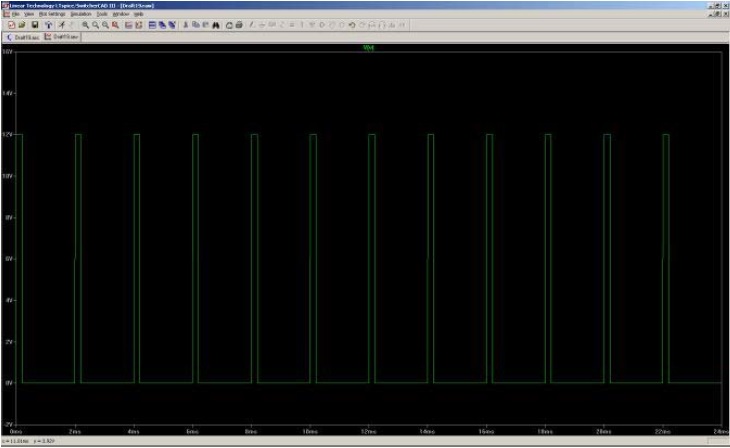
Task: Click the 2ms time axis label
Action: pyautogui.click(x=74, y=432)
